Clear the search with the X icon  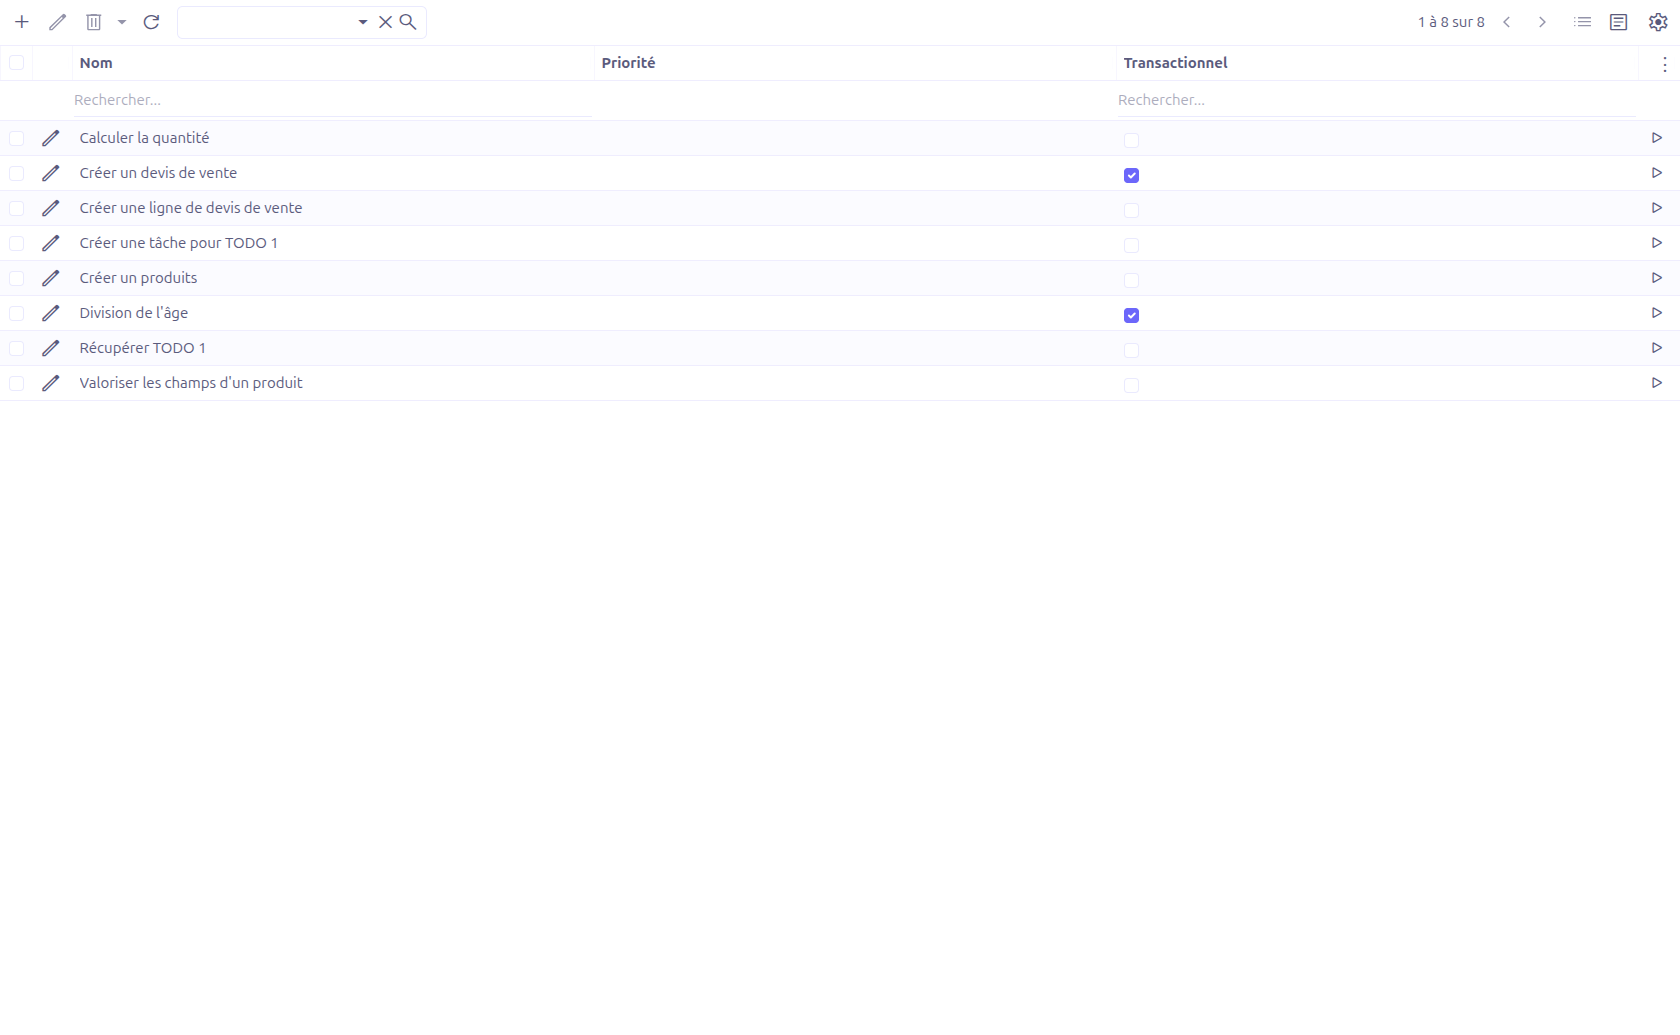(x=385, y=21)
